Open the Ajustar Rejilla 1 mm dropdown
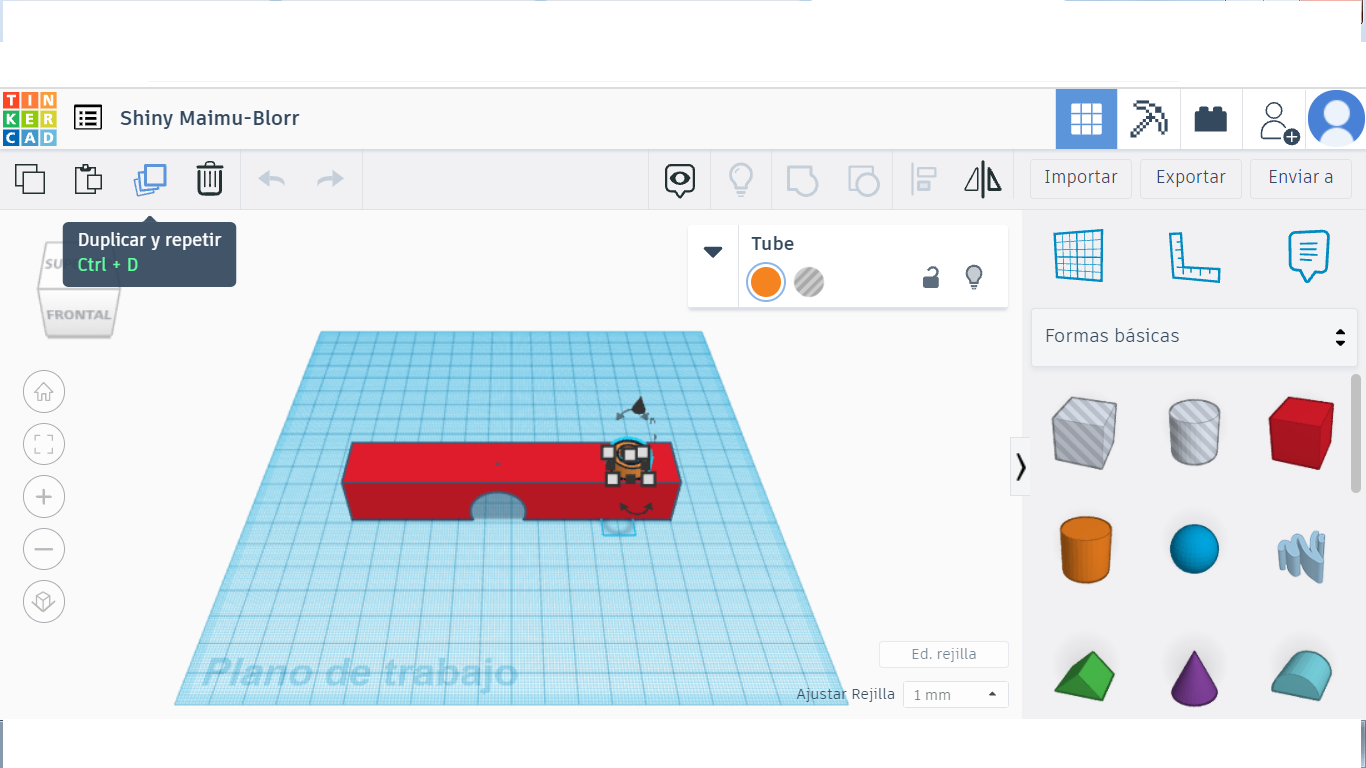Screen dimensions: 1366x768 click(955, 694)
